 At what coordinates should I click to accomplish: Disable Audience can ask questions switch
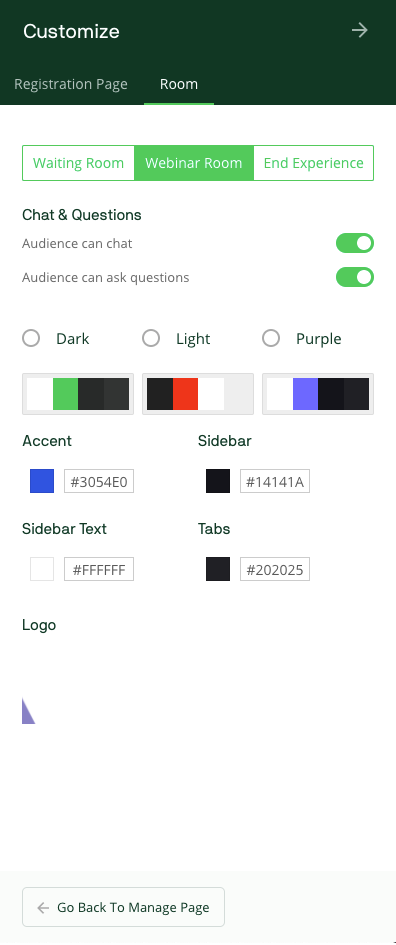click(355, 277)
